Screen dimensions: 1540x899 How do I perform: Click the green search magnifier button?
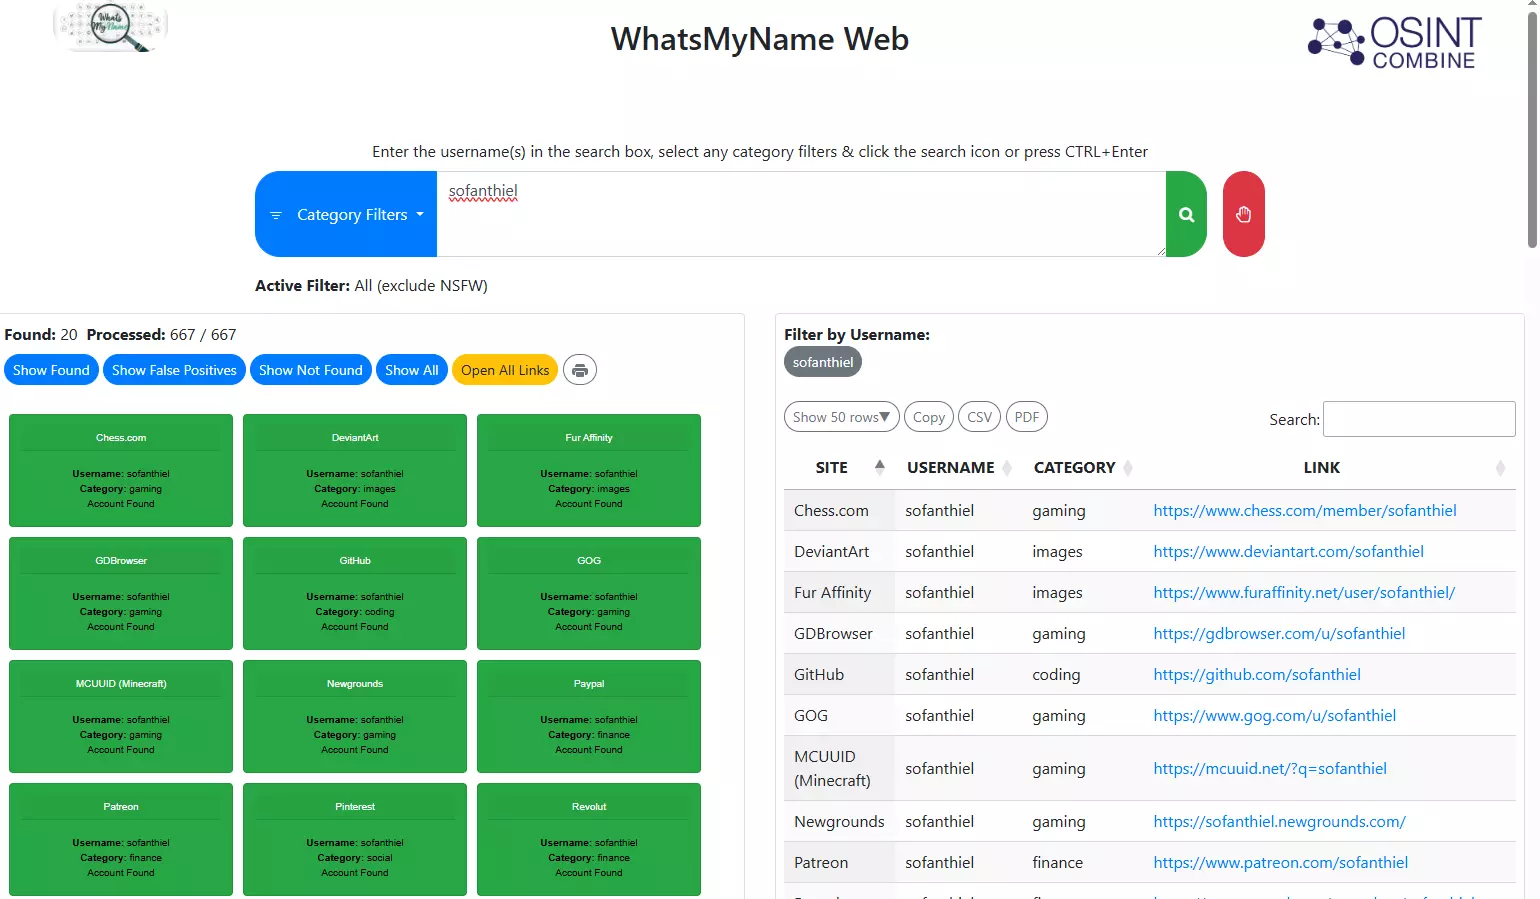point(1186,214)
